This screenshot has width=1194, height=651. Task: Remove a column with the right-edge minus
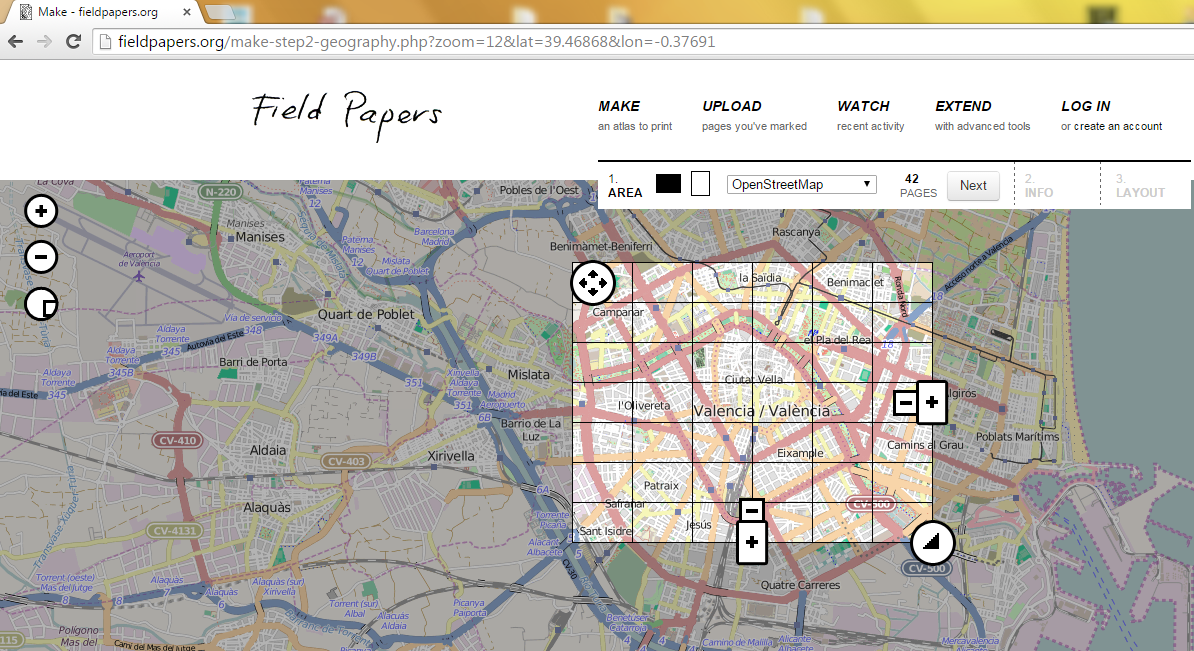pos(905,402)
